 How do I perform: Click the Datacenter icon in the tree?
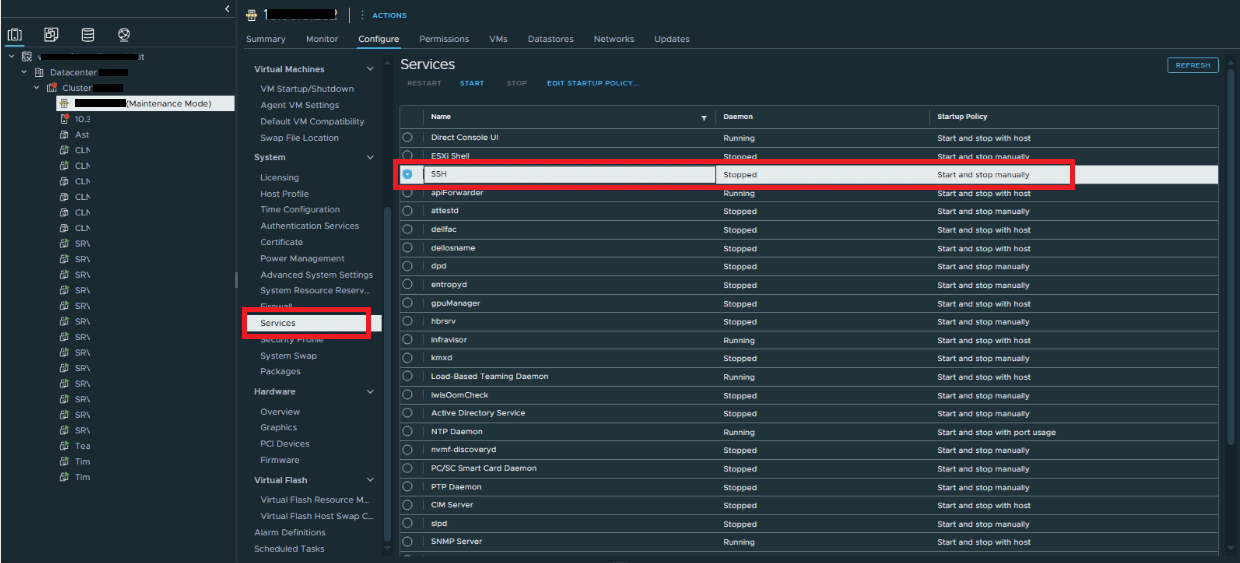[39, 73]
